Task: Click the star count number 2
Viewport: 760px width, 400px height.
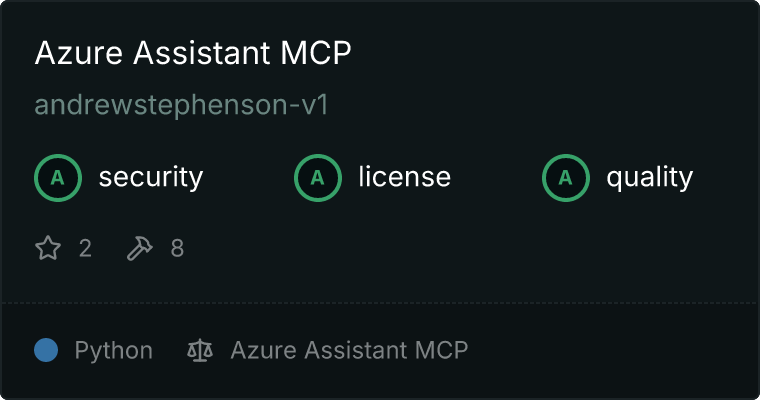Action: (x=85, y=248)
